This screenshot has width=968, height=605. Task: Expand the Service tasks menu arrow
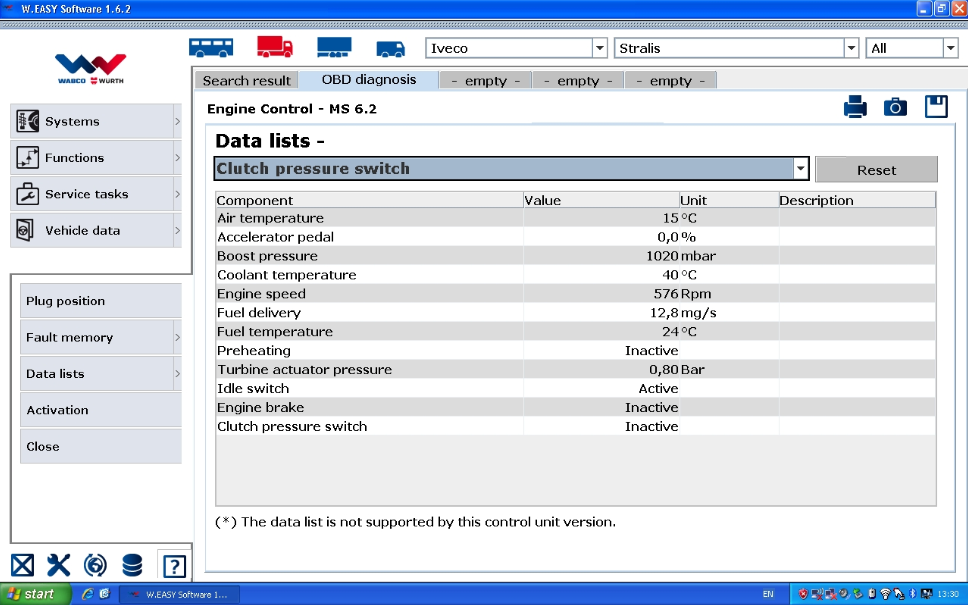coord(177,194)
